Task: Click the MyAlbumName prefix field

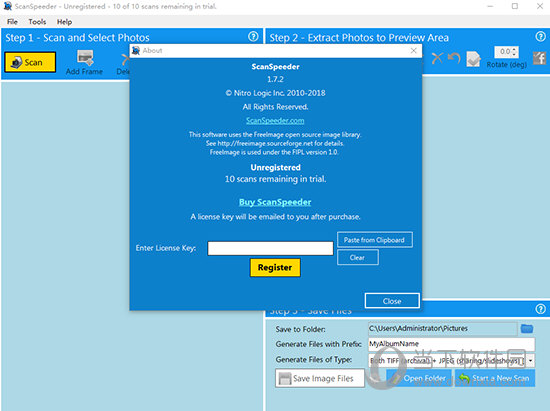Action: (451, 344)
